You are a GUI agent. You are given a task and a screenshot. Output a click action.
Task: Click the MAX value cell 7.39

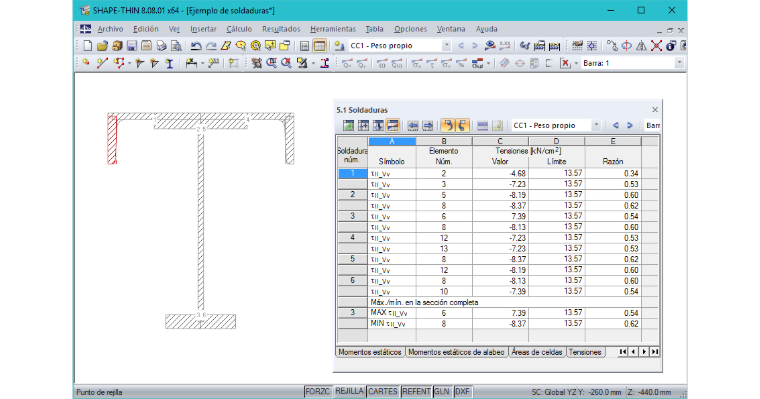tap(500, 313)
